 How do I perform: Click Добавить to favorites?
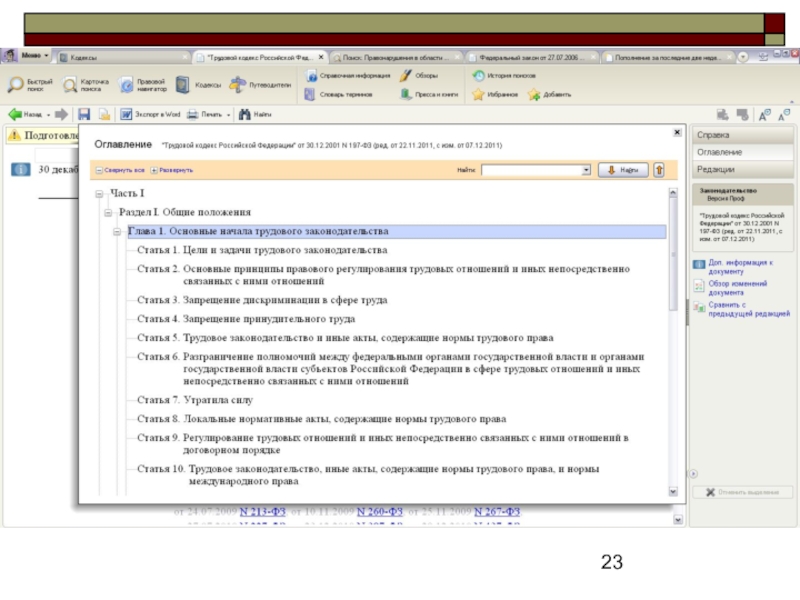(549, 94)
